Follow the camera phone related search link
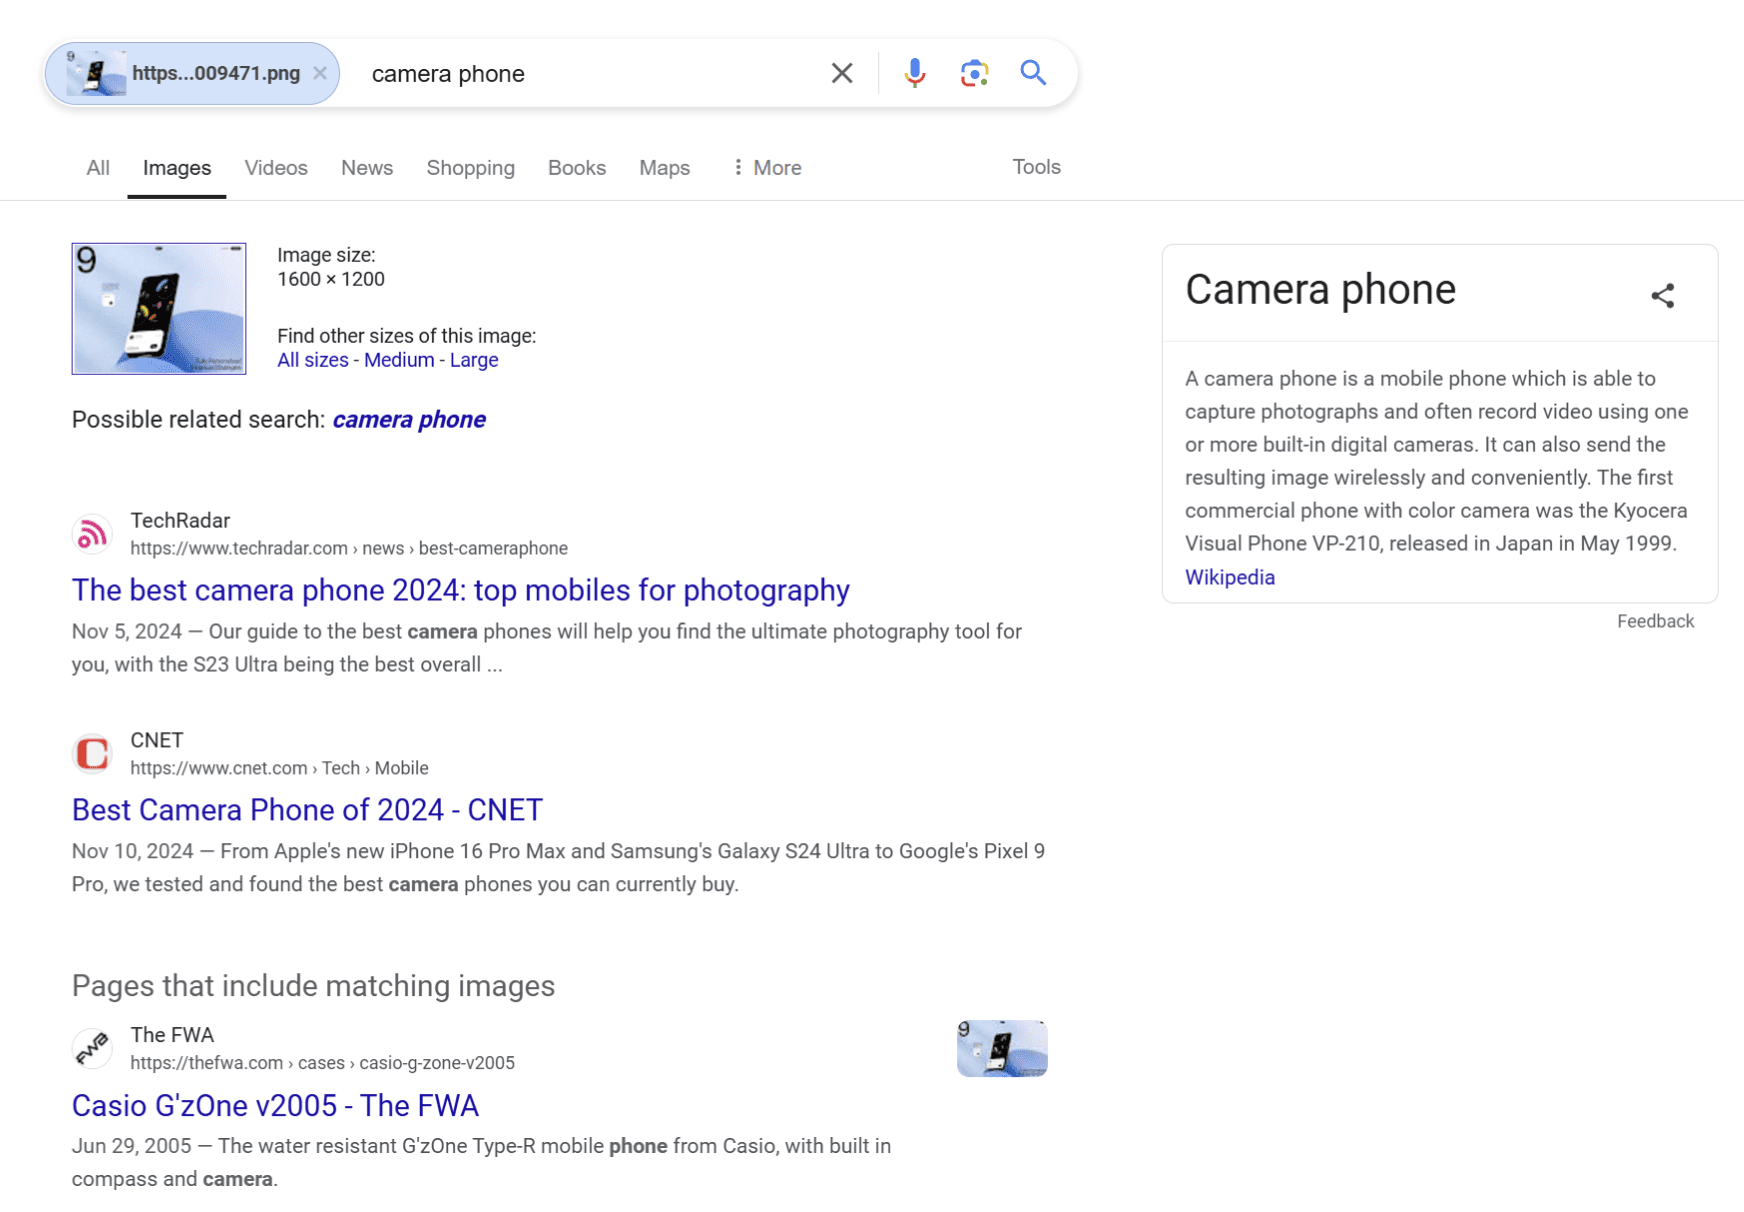Viewport: 1744px width, 1212px height. pyautogui.click(x=409, y=420)
